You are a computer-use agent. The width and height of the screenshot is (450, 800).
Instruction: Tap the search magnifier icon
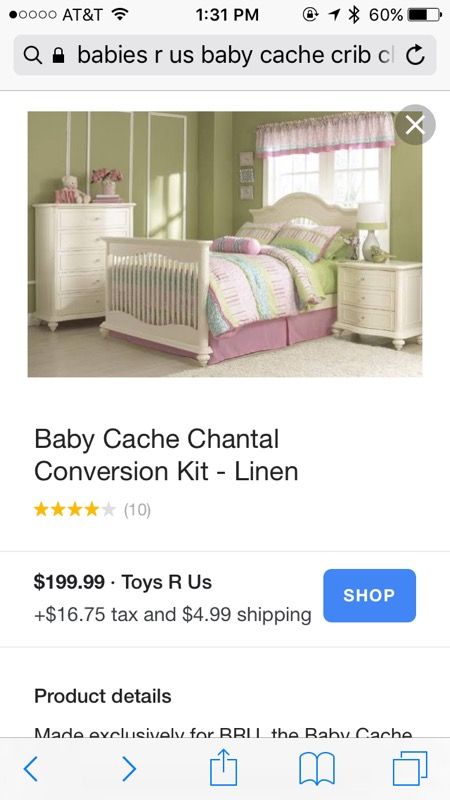[33, 56]
